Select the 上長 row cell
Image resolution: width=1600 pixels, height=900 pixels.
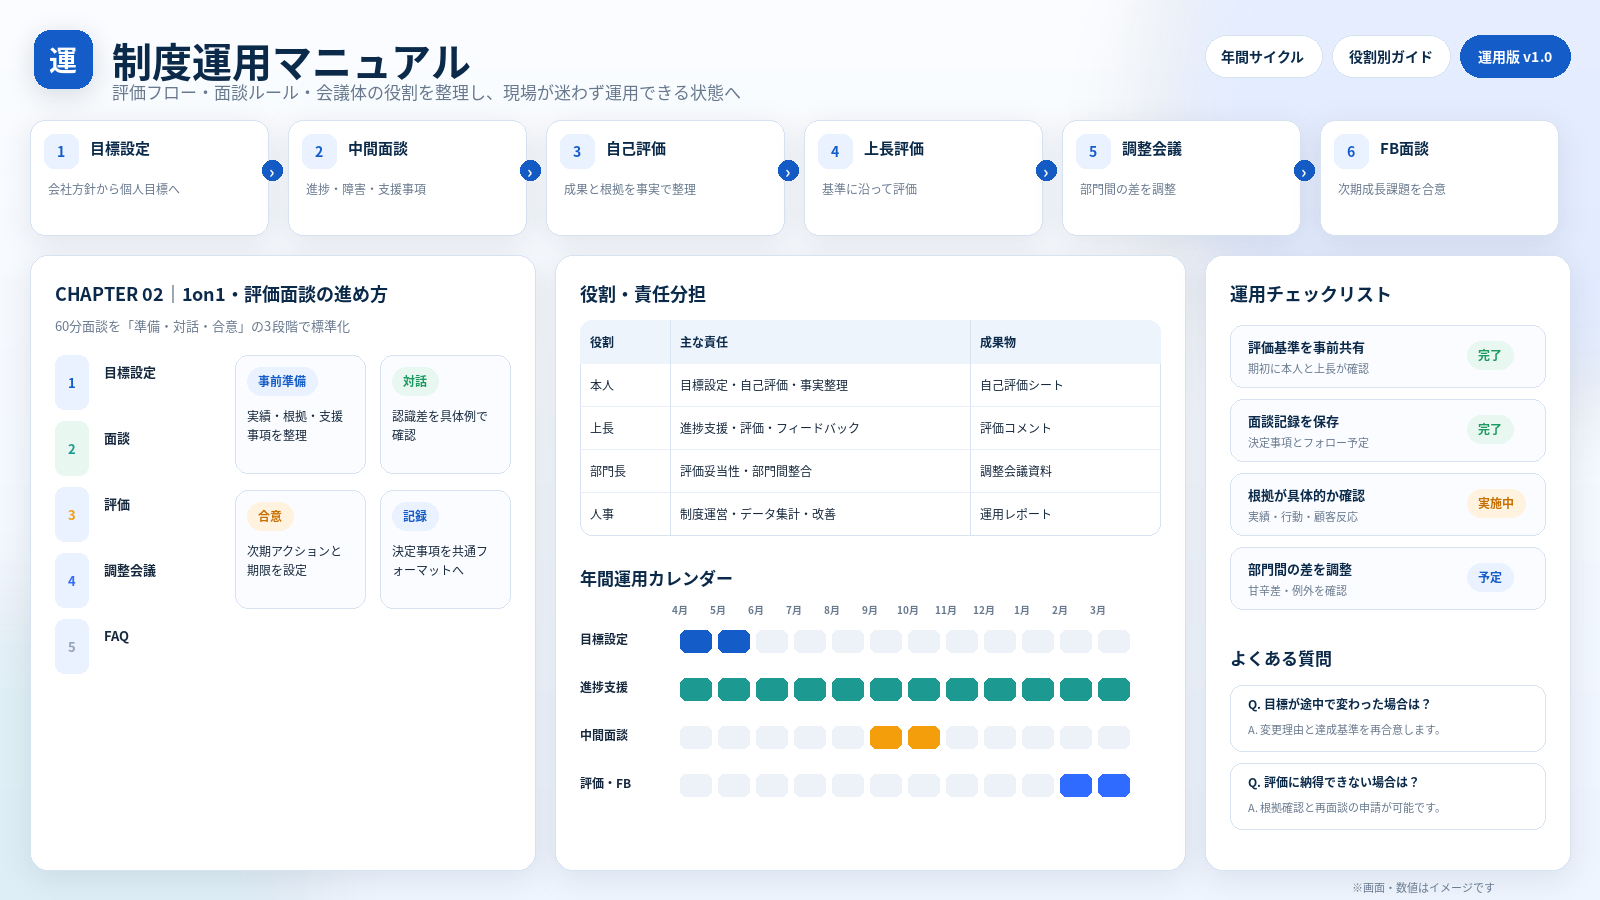click(x=625, y=428)
